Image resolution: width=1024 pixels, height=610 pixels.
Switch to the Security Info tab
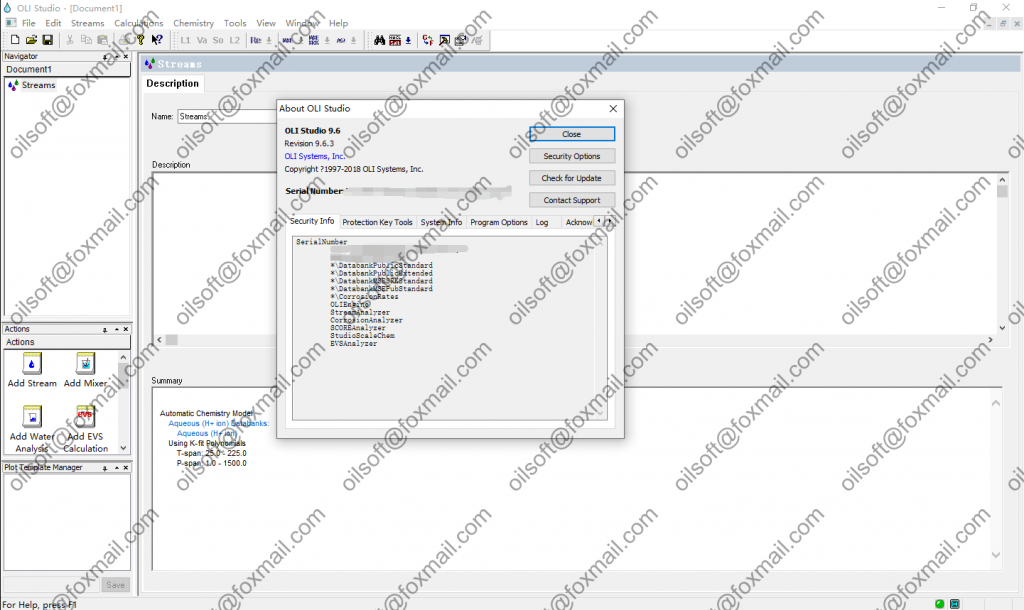(x=312, y=221)
